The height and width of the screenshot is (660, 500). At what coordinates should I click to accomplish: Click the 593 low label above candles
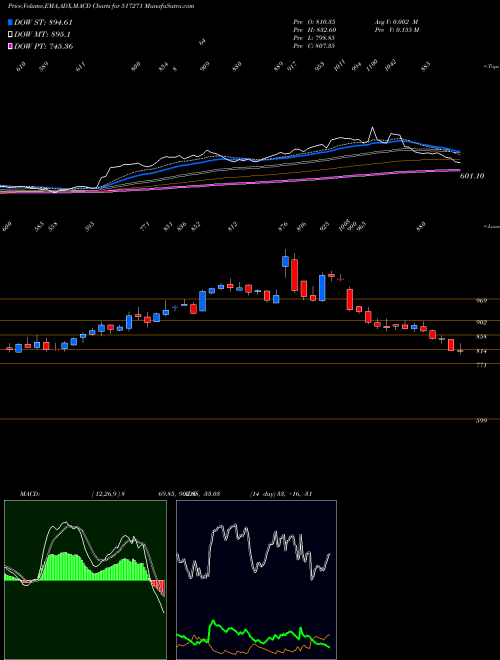pyautogui.click(x=90, y=227)
